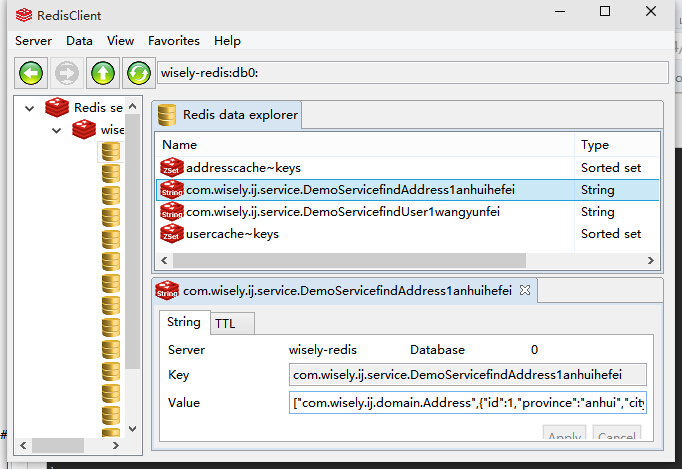
Task: Click the Key text field
Action: click(x=467, y=375)
